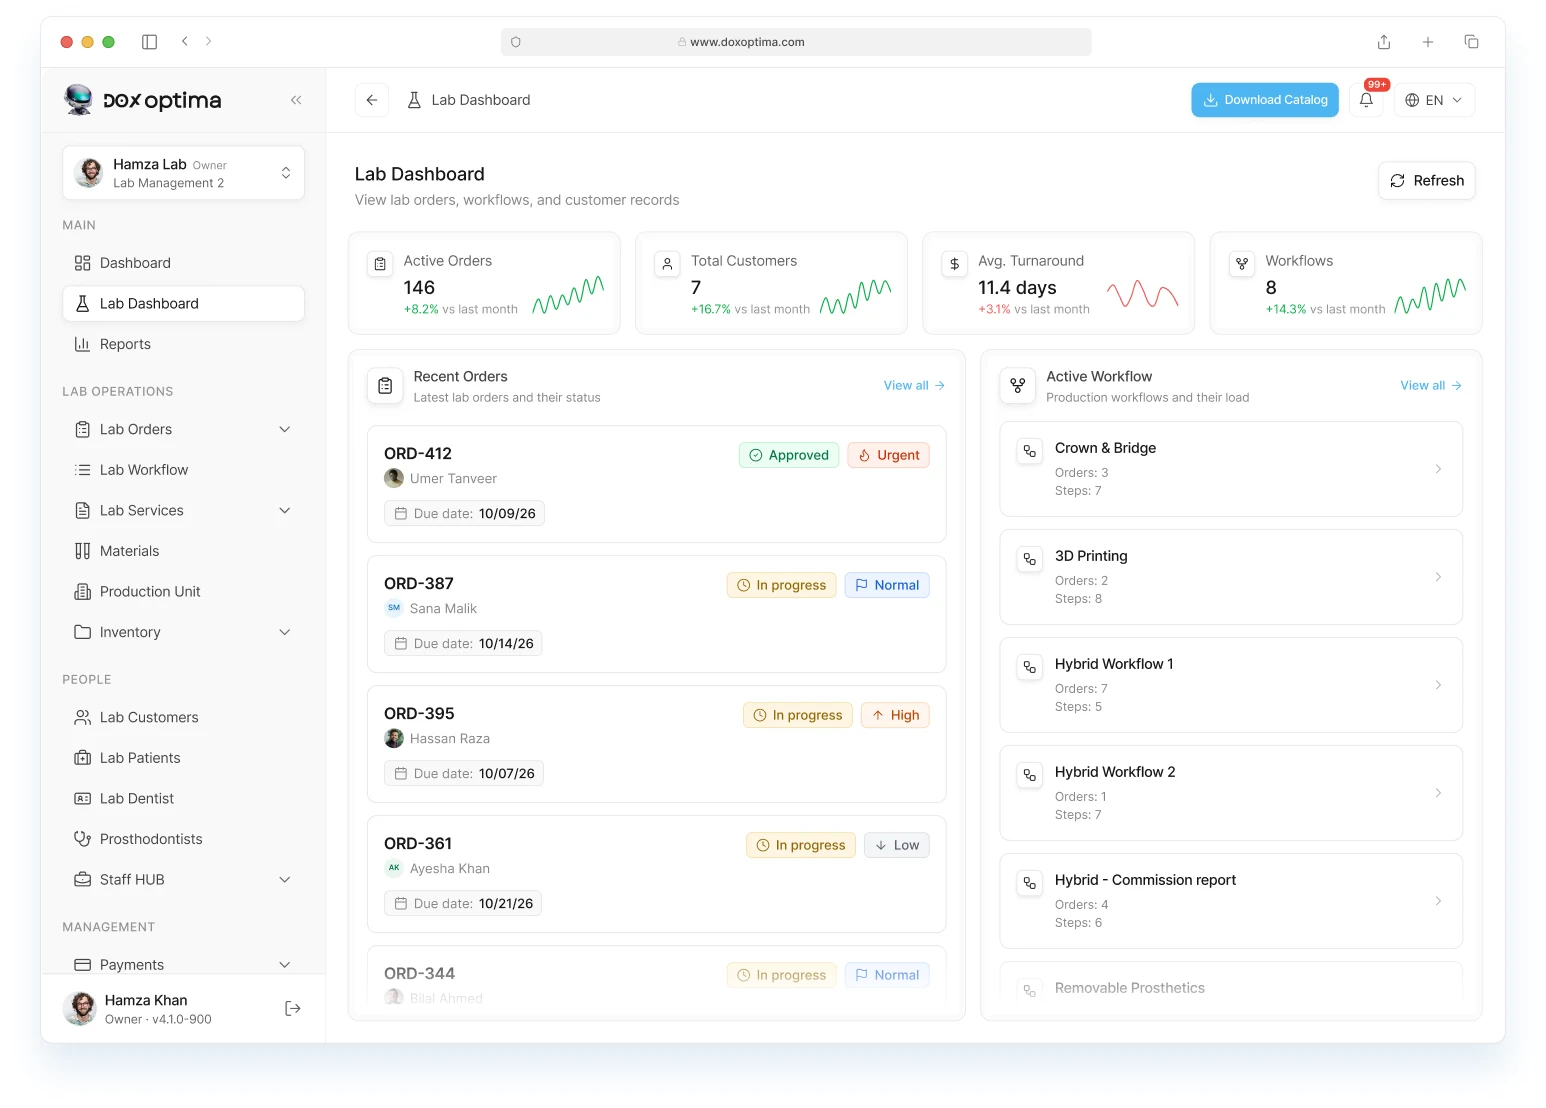
Task: Open the Hybrid Workflow 1 card chevron
Action: [1438, 685]
